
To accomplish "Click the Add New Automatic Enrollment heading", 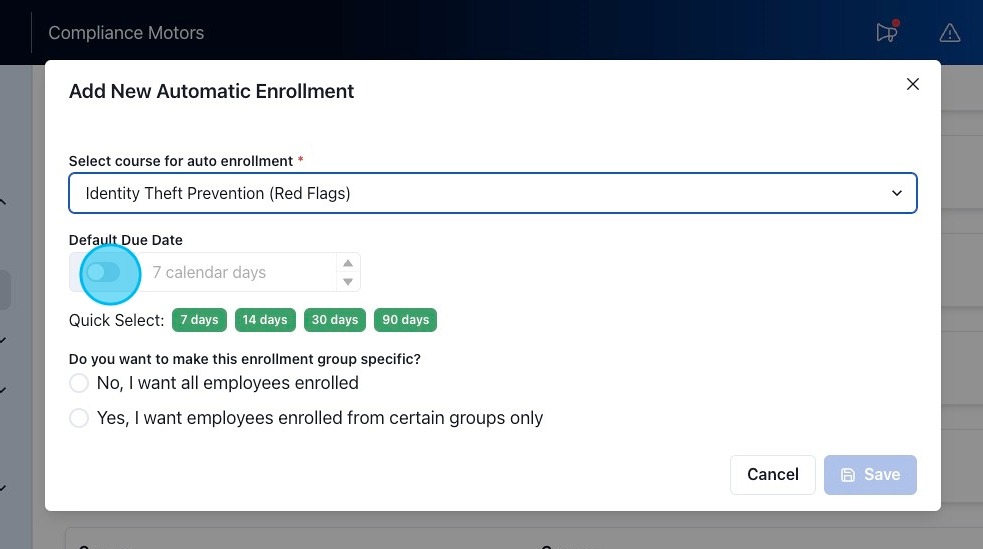I will [211, 91].
